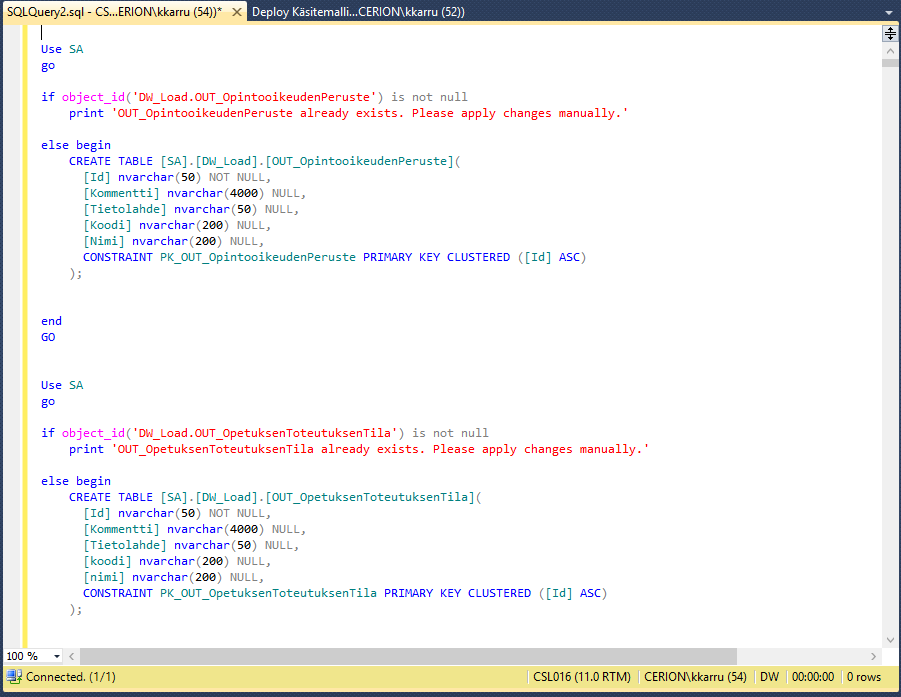Click the CREATE TABLE OUT_OpintooikeudenPeruste line
The width and height of the screenshot is (901, 697).
pyautogui.click(x=265, y=161)
